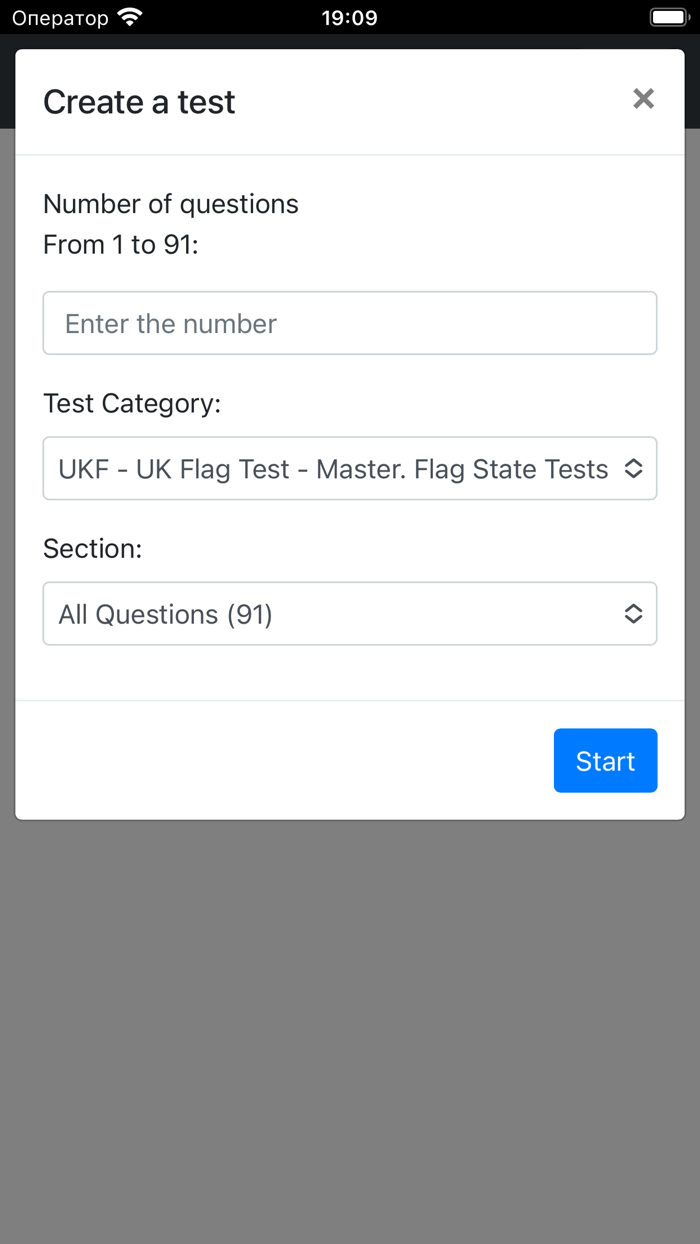700x1244 pixels.
Task: Click the Create a test title
Action: click(138, 101)
